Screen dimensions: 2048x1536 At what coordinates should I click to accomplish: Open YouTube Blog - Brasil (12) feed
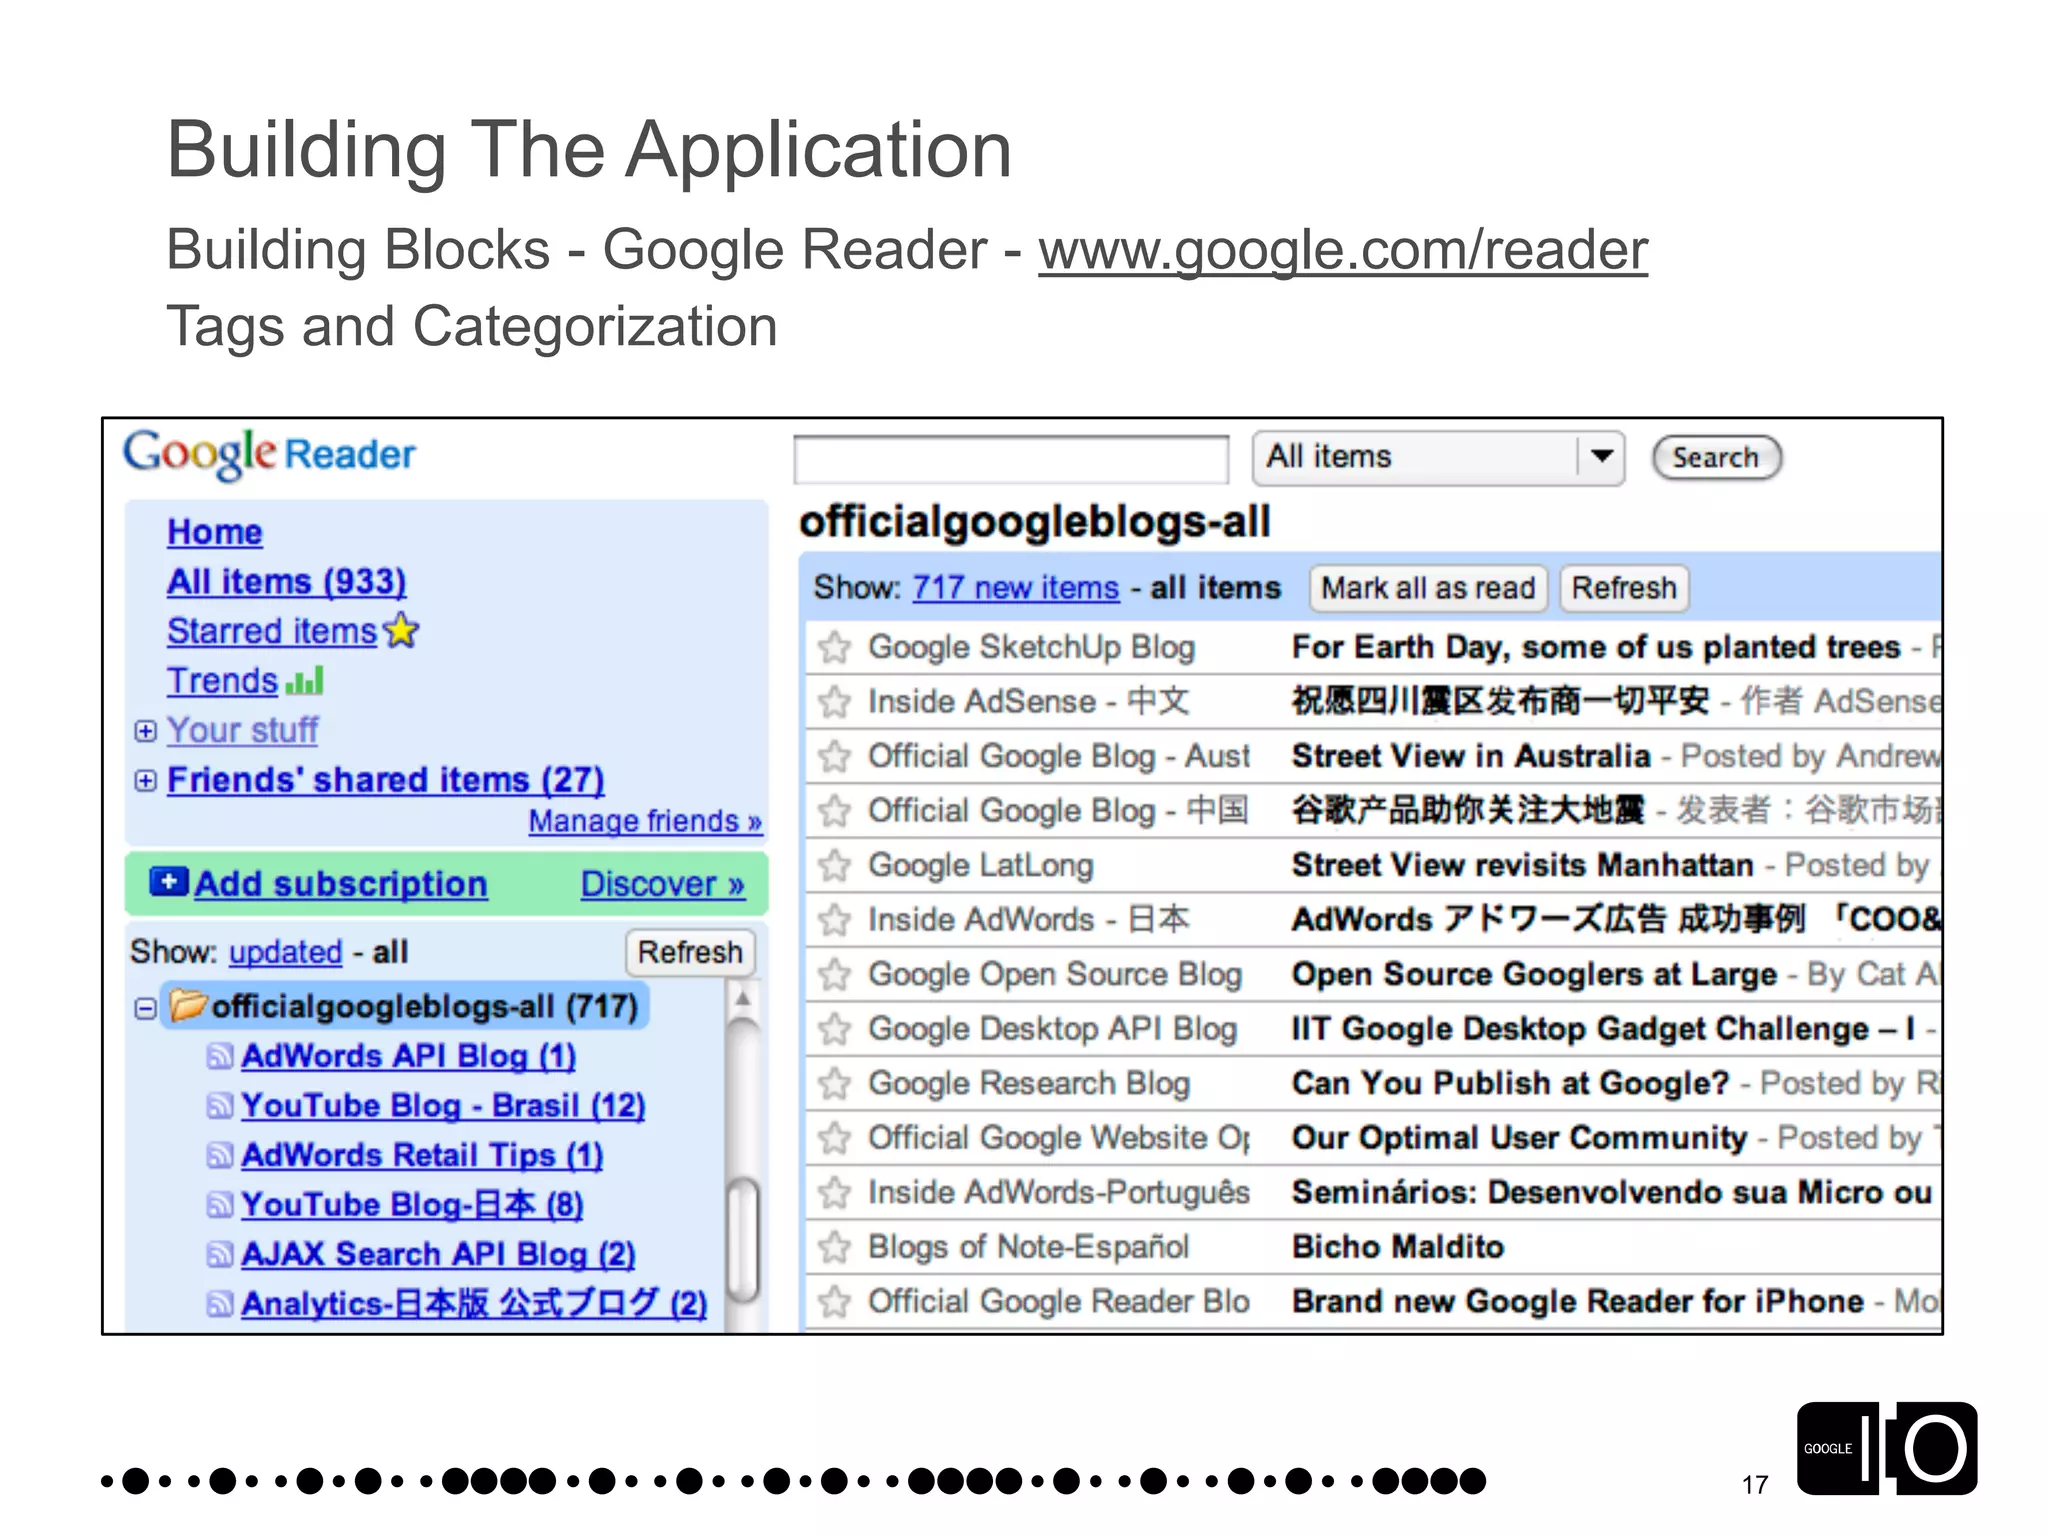click(444, 1105)
